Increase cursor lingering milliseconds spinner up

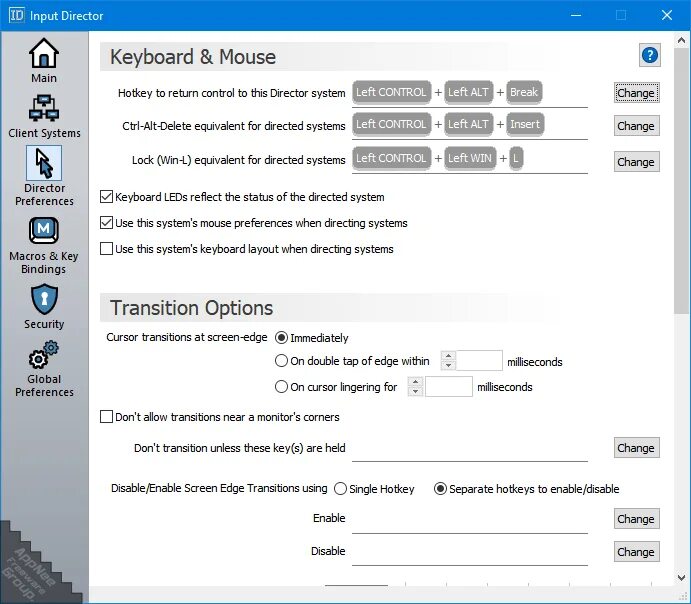click(x=415, y=382)
